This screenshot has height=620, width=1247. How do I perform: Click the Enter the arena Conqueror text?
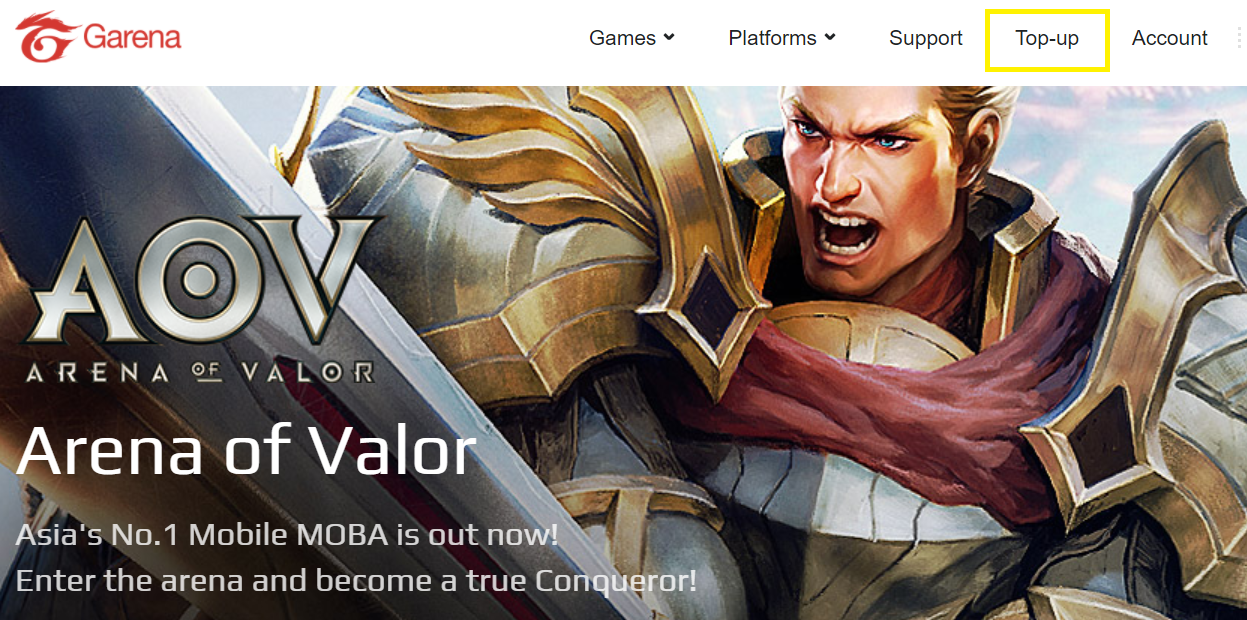(x=356, y=581)
